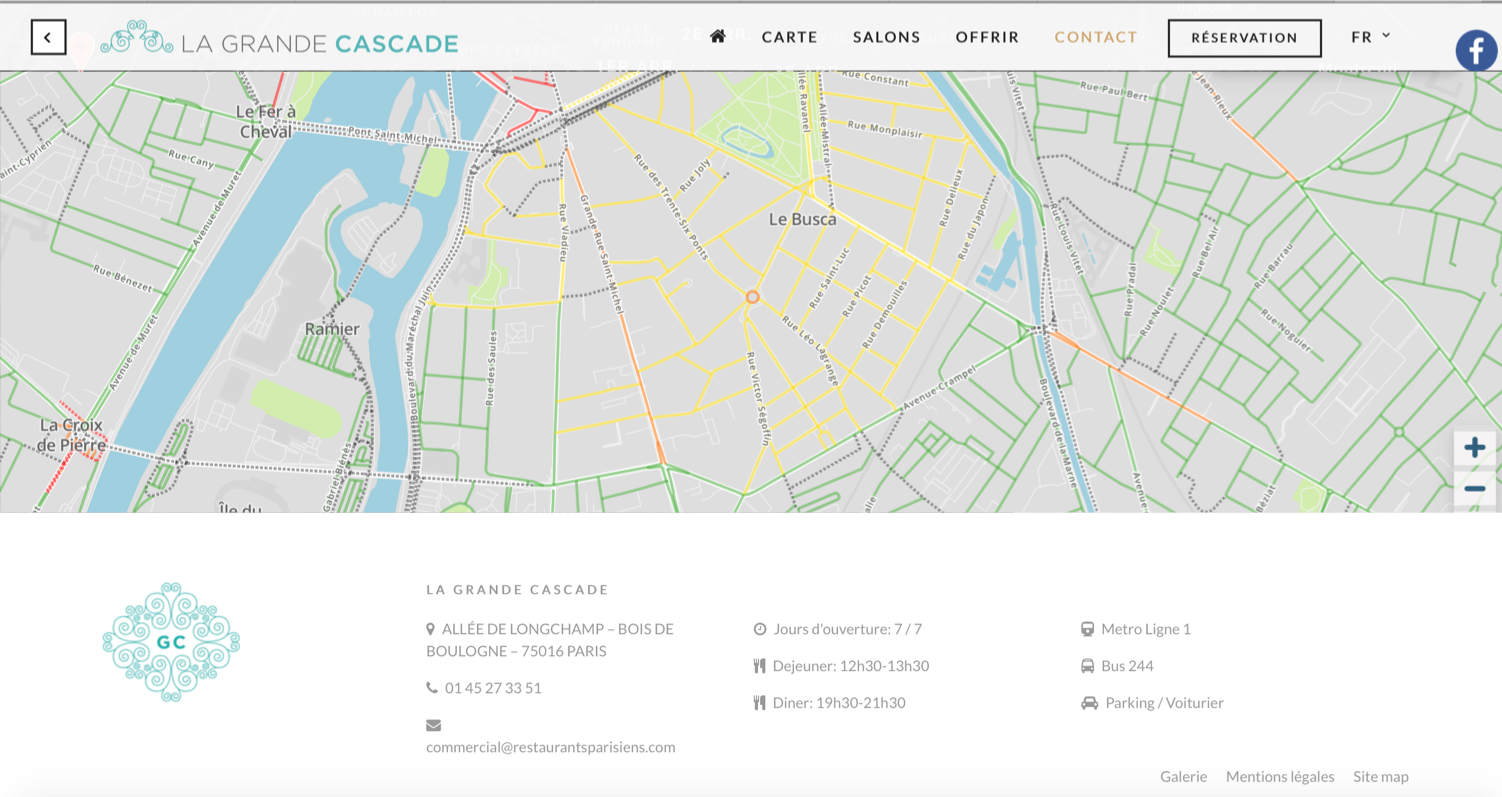Expand the FR language dropdown
Image resolution: width=1502 pixels, height=797 pixels.
1370,37
